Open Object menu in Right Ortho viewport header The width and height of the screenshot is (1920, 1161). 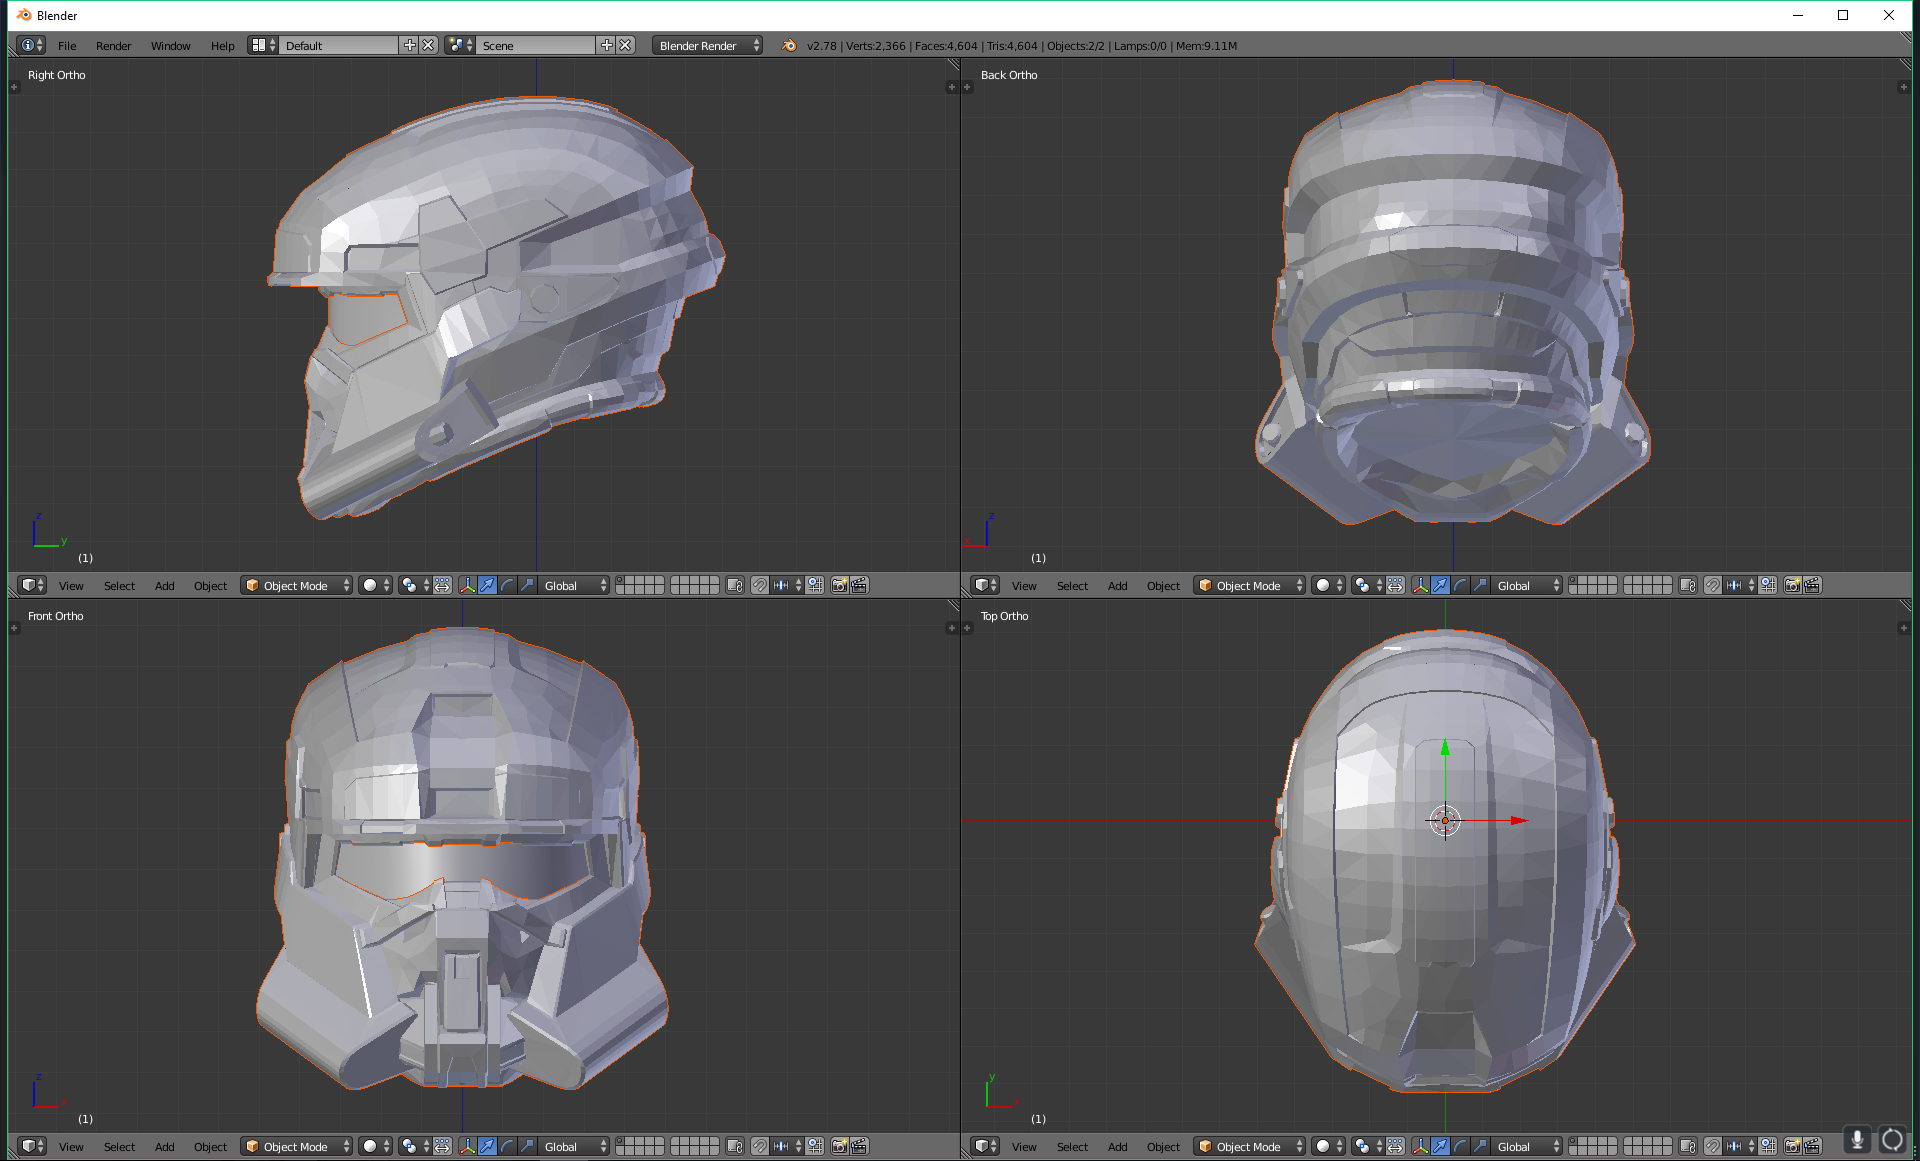click(210, 586)
